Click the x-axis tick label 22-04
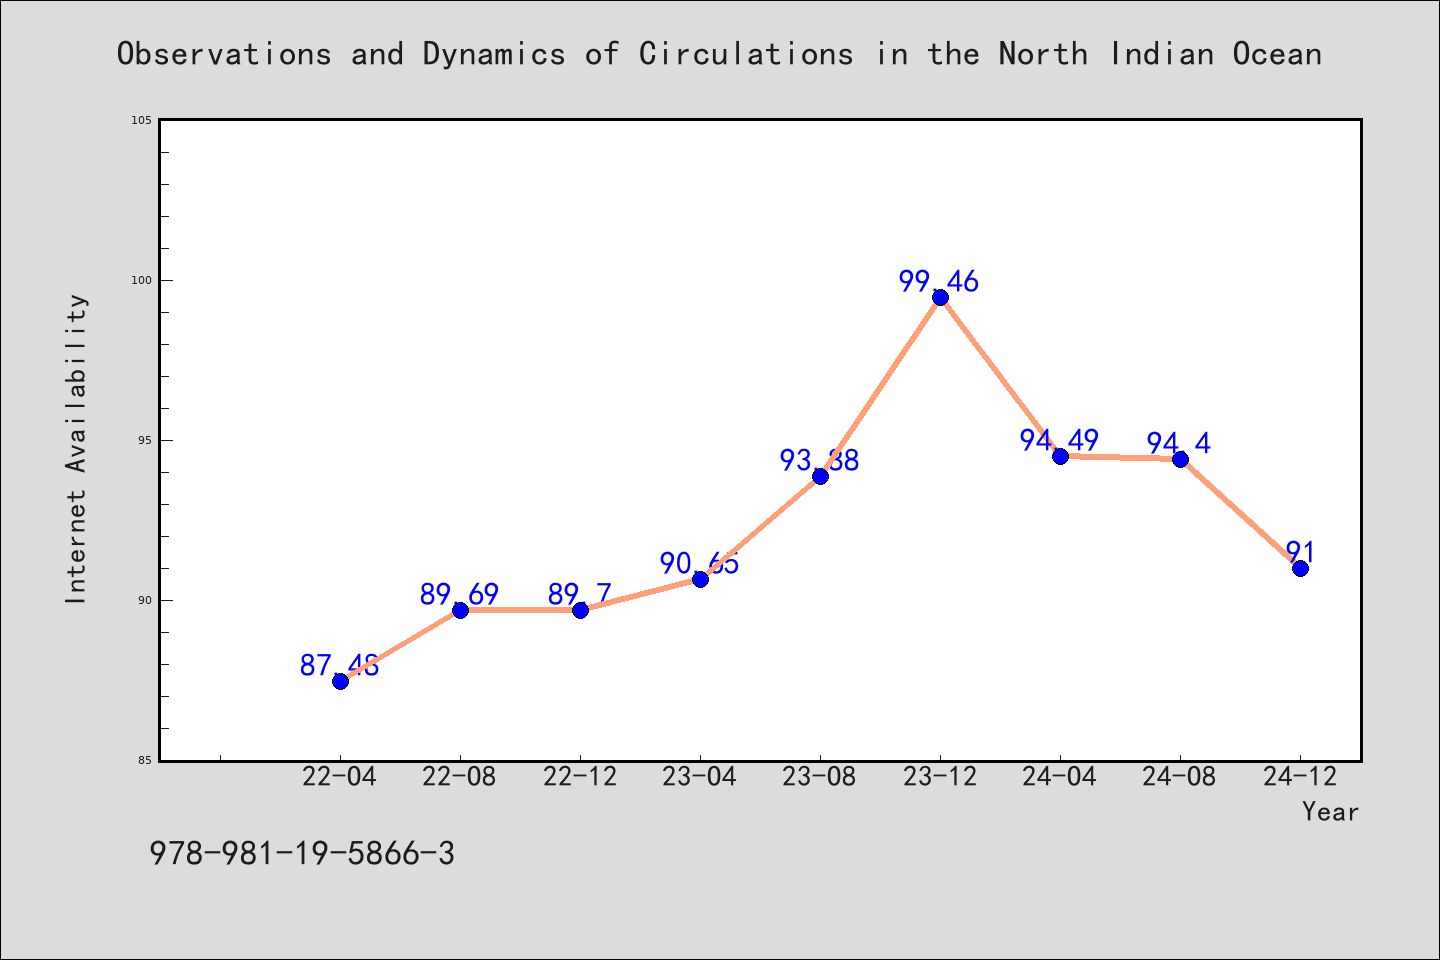 (340, 777)
